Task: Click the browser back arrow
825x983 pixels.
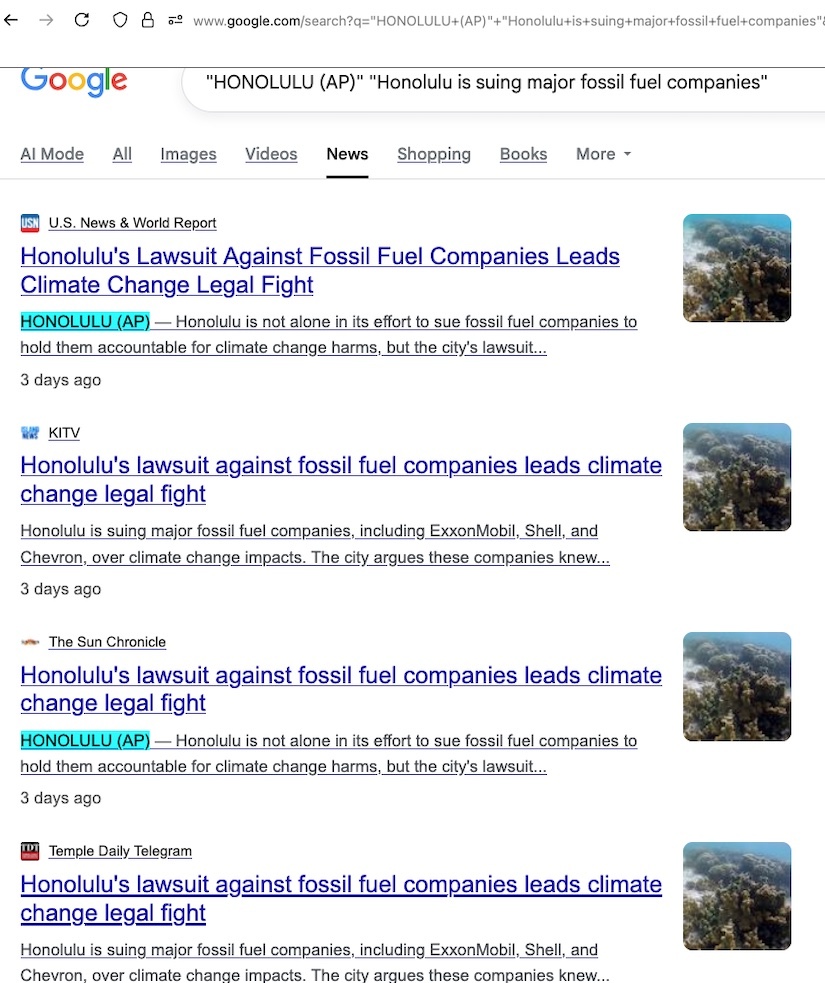Action: point(12,20)
